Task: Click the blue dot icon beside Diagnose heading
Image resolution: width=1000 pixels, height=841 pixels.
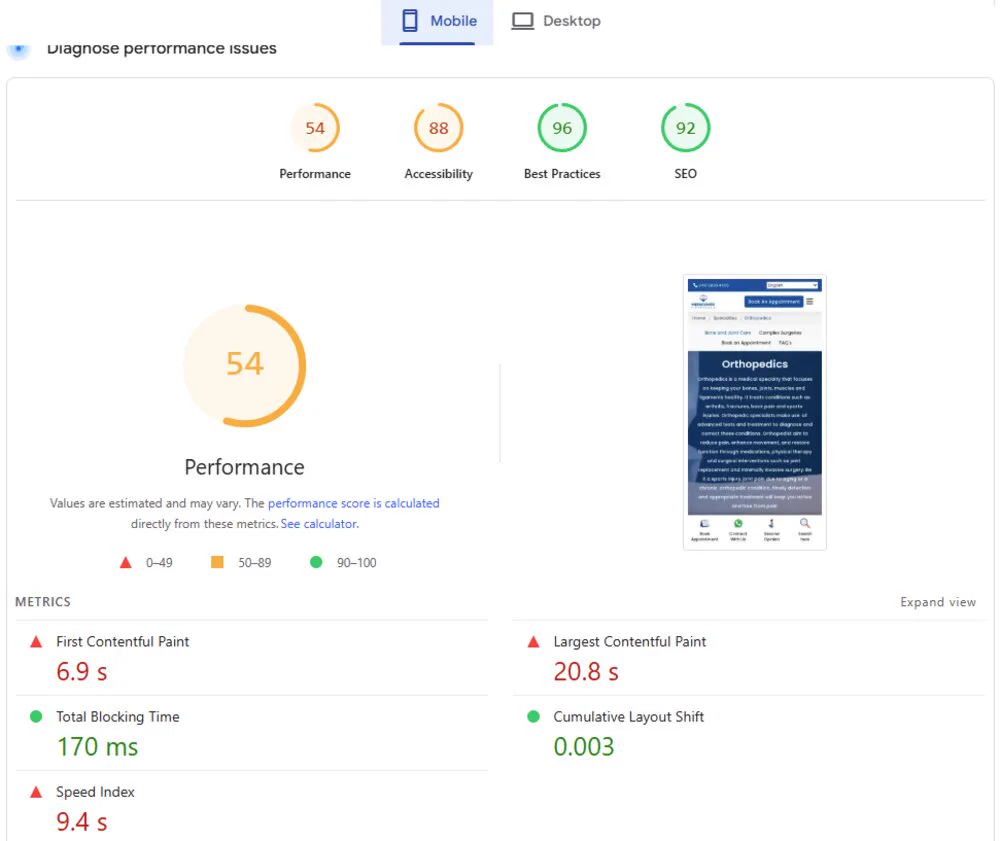Action: [19, 48]
